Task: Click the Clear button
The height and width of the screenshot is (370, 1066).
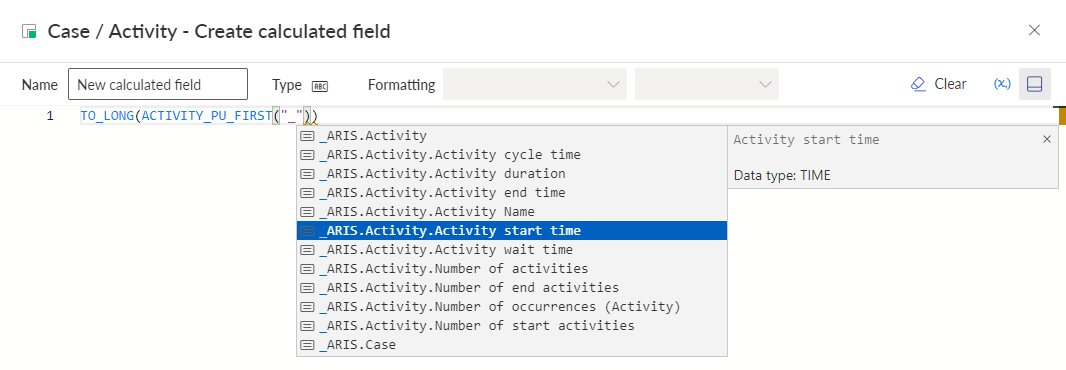Action: click(x=938, y=84)
